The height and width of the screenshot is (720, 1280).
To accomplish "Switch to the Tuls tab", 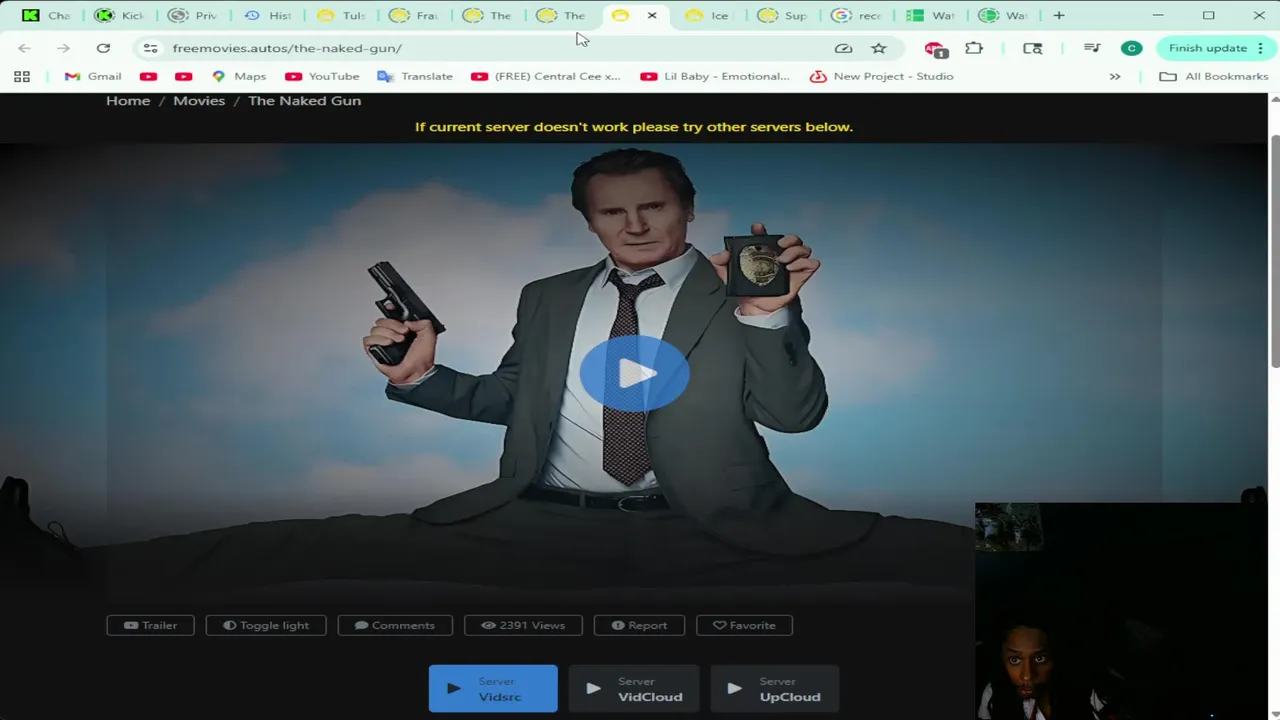I will coord(342,15).
